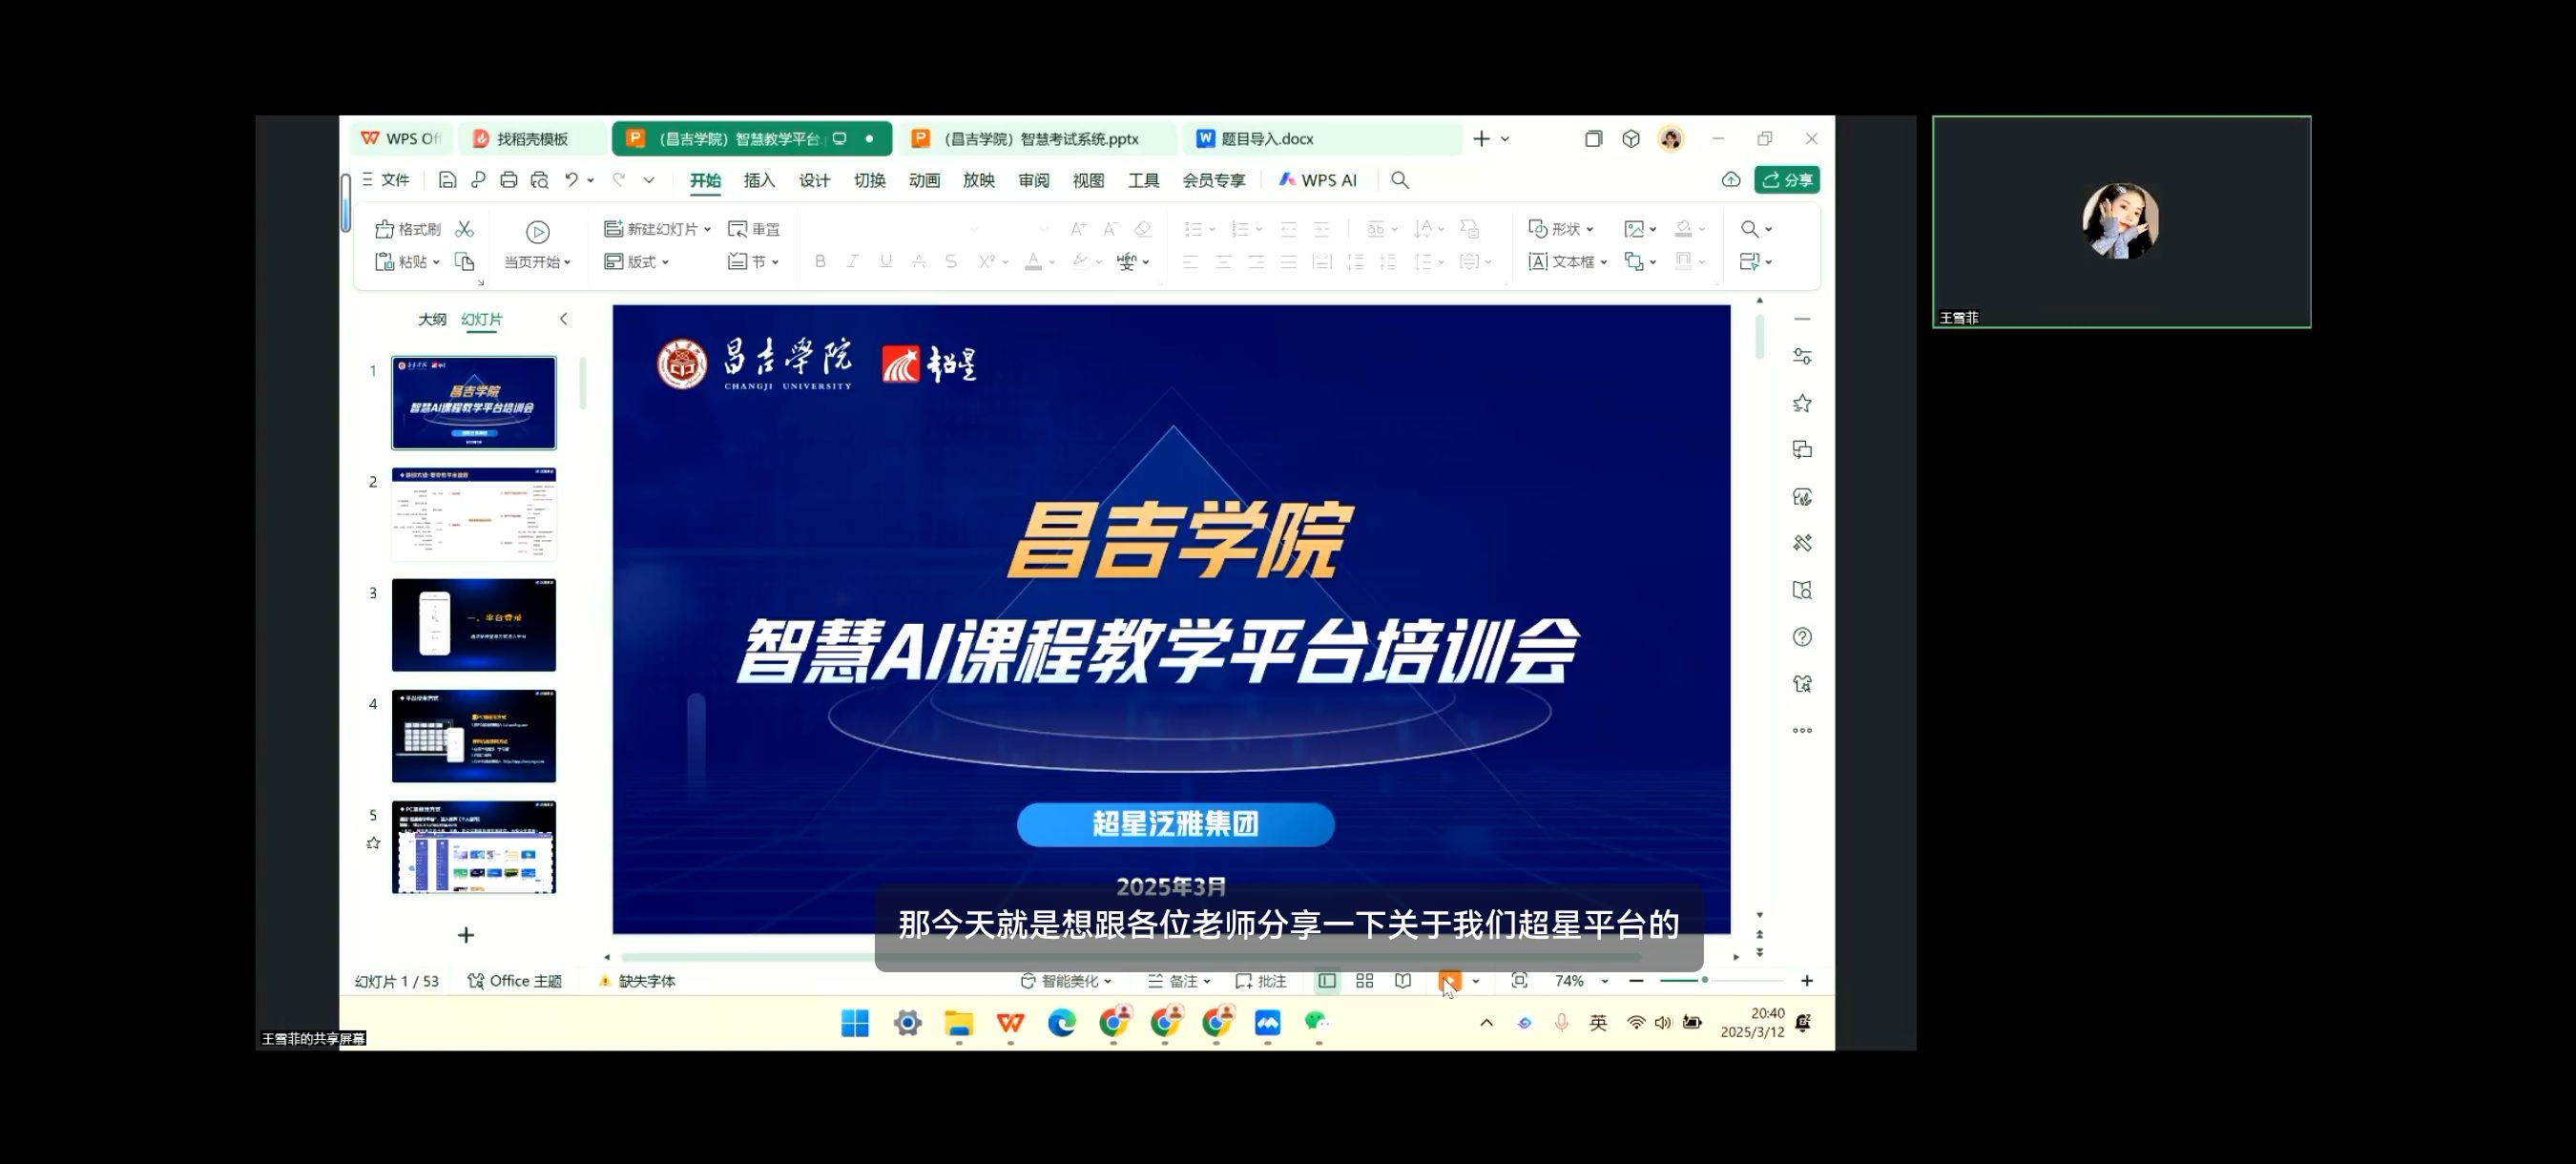Image resolution: width=2576 pixels, height=1164 pixels.
Task: Click the Undo arrow icon
Action: 571,180
